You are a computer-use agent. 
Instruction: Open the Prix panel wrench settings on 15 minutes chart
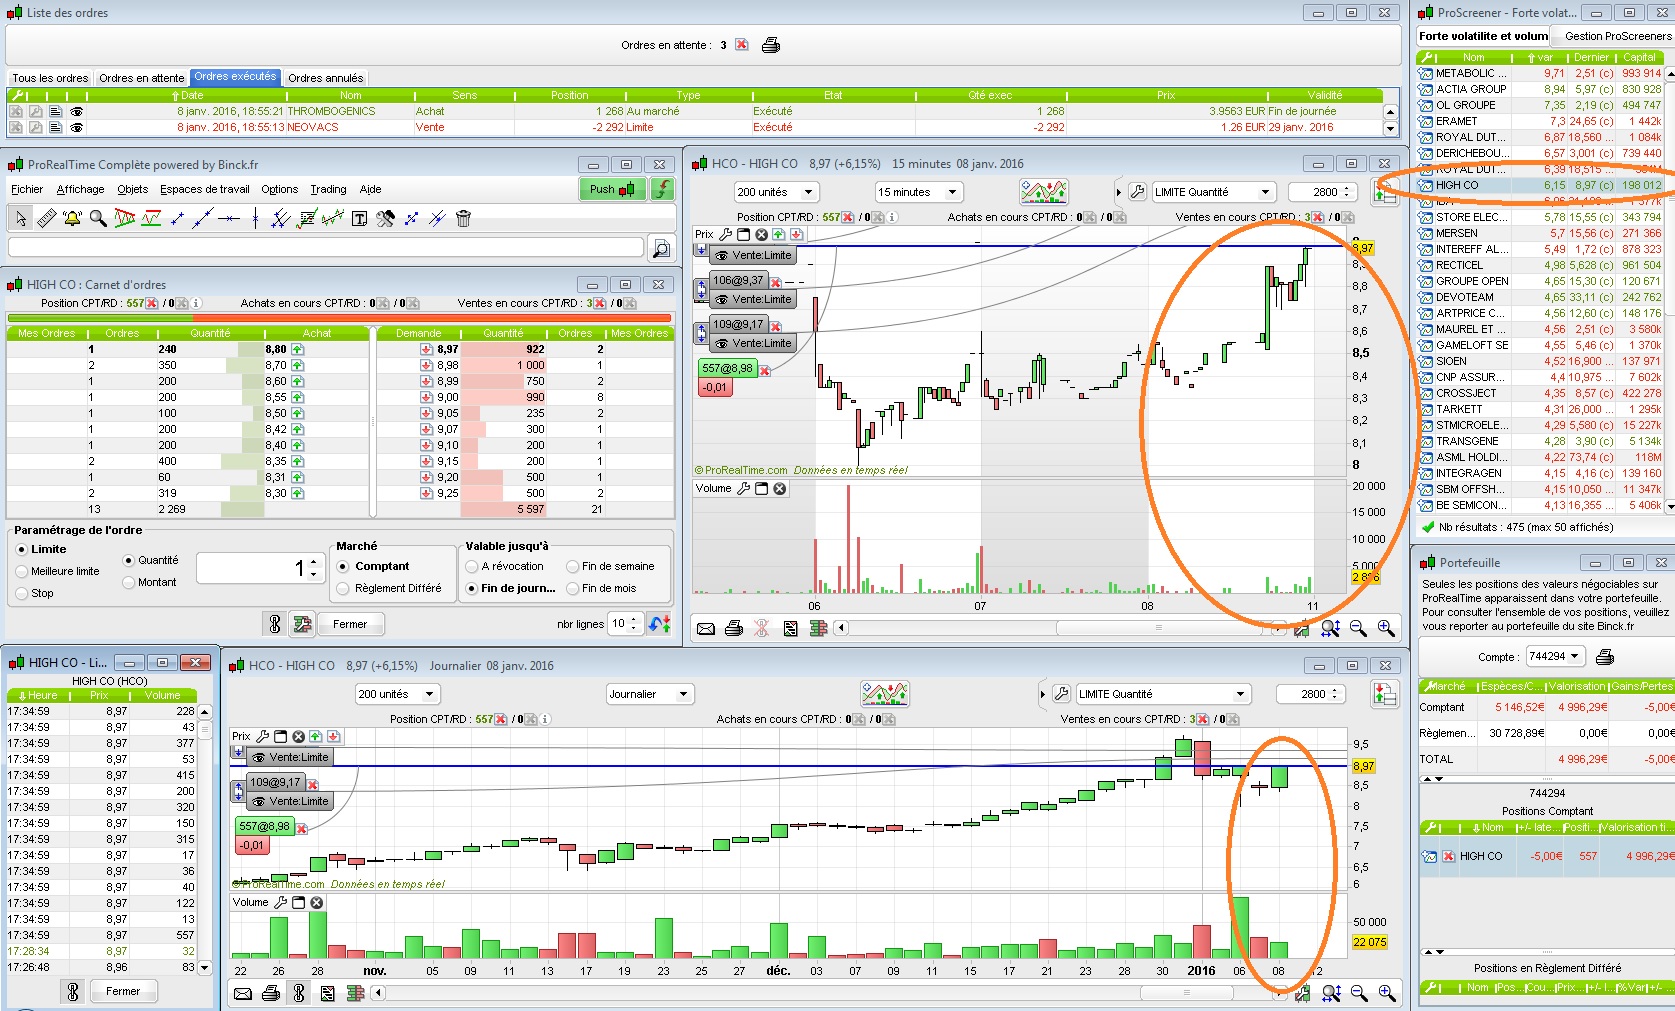[x=726, y=234]
